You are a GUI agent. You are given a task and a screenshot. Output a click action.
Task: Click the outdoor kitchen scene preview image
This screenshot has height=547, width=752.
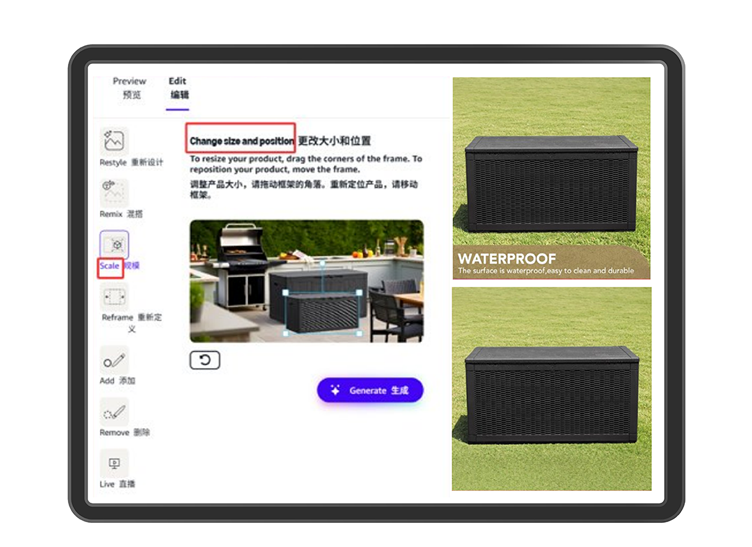pos(306,281)
